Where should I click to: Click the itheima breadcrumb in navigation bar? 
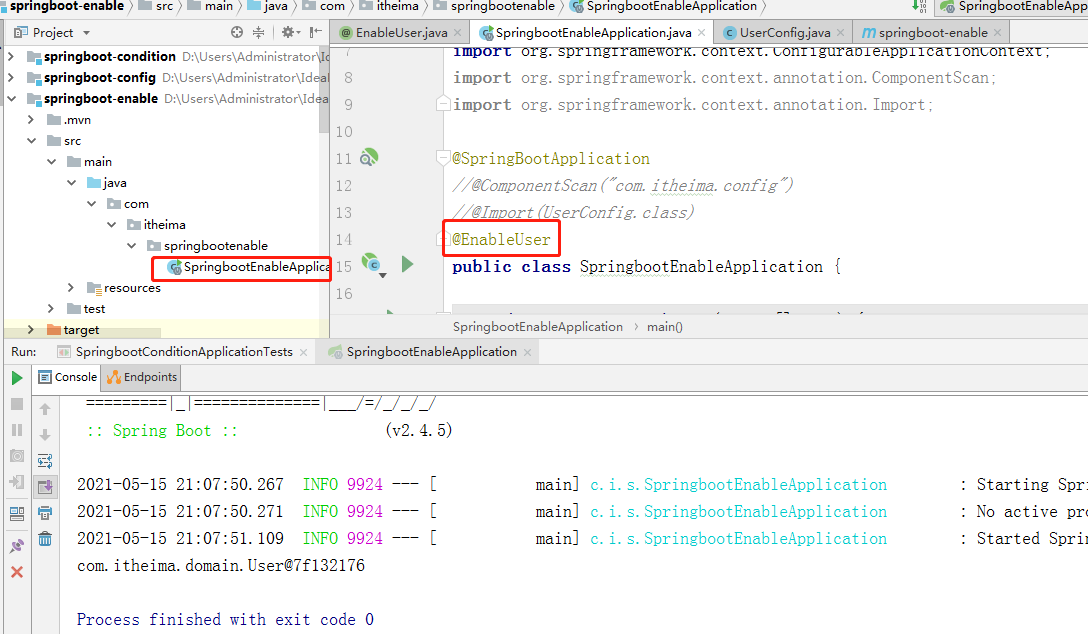[x=389, y=6]
